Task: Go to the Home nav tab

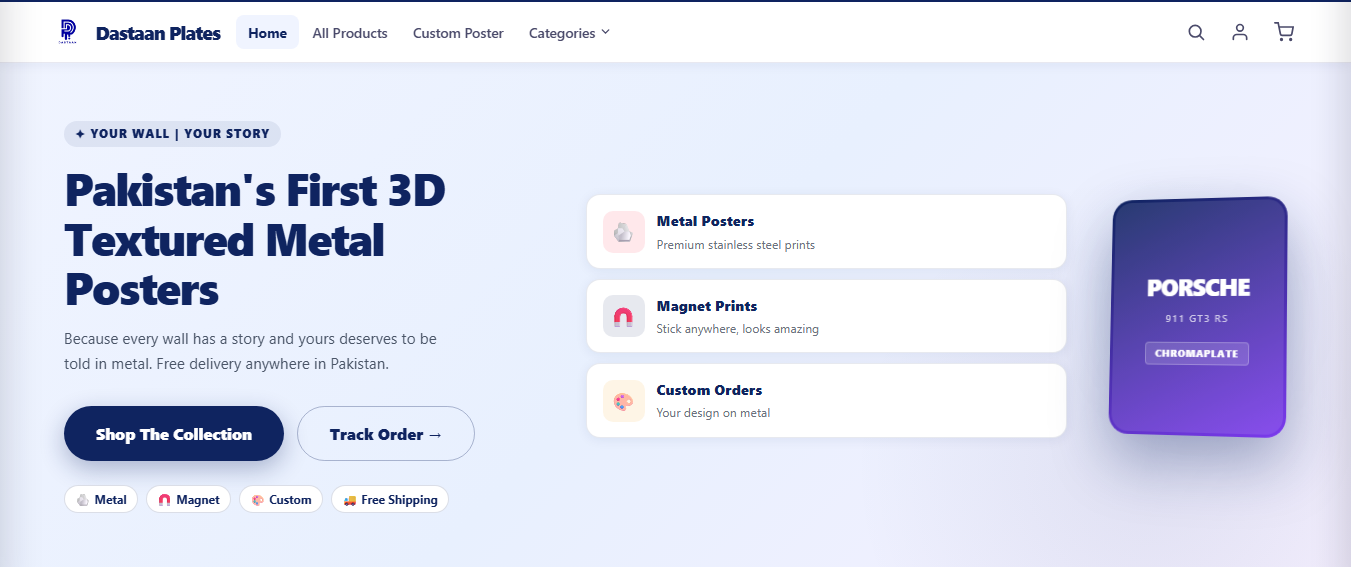Action: (267, 33)
